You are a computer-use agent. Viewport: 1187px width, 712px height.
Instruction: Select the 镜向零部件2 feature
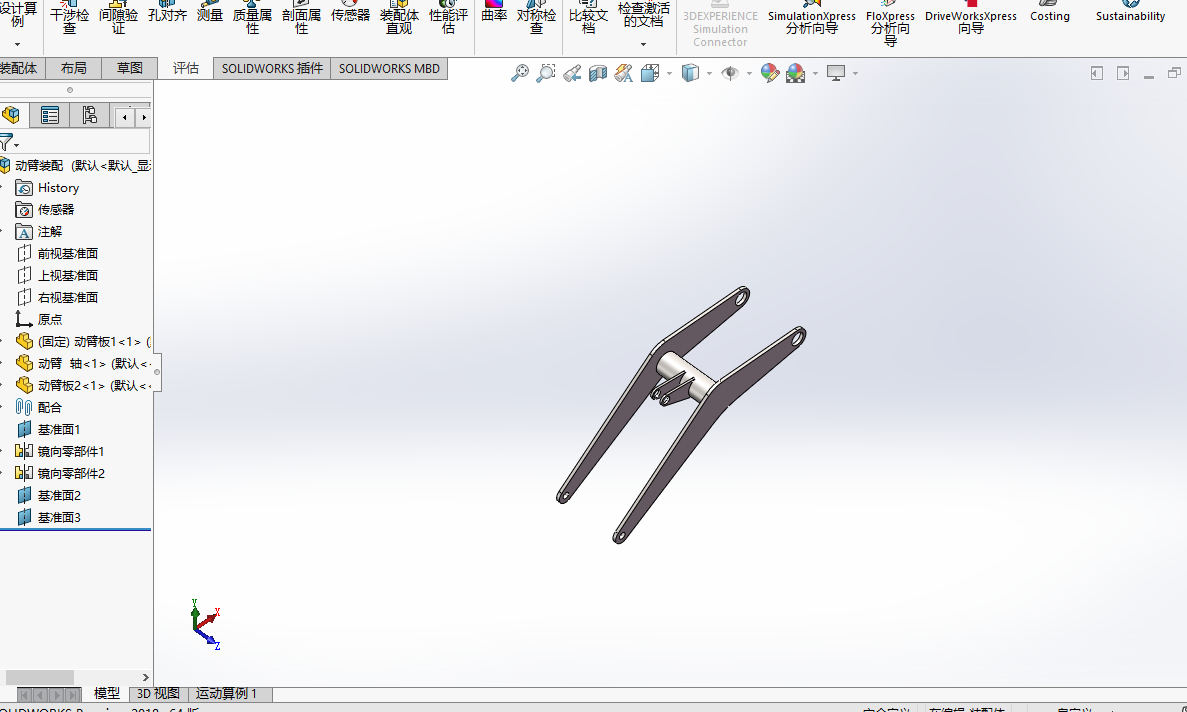pyautogui.click(x=71, y=473)
